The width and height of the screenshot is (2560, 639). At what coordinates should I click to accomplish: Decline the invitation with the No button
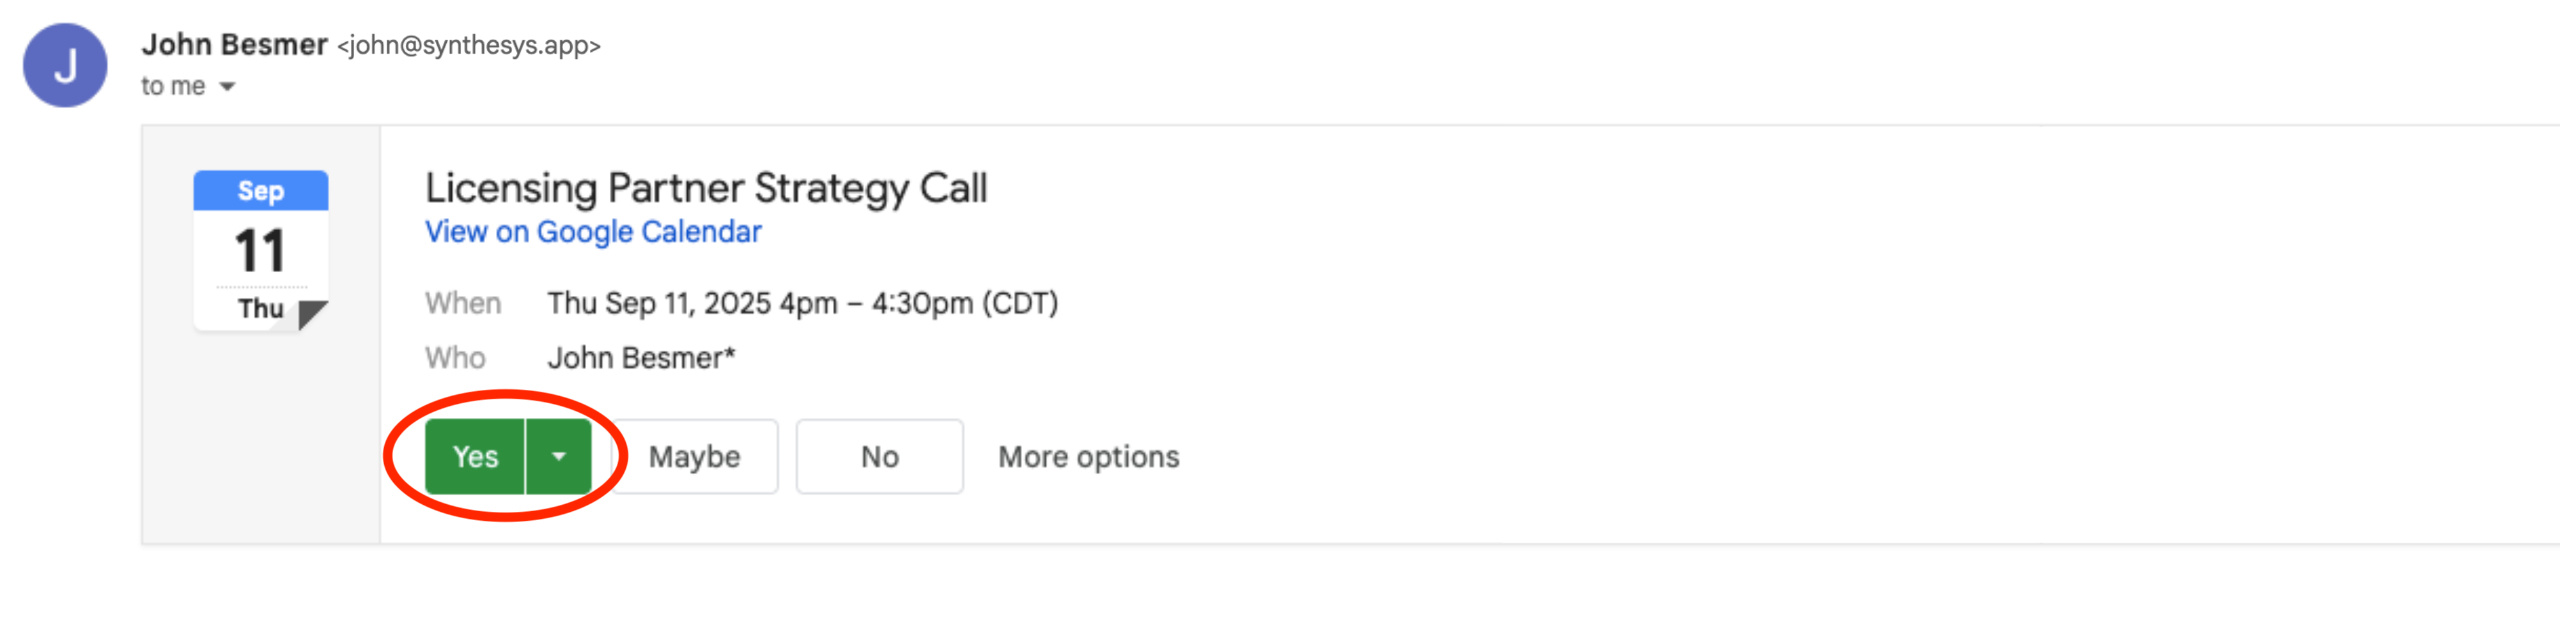pyautogui.click(x=879, y=457)
